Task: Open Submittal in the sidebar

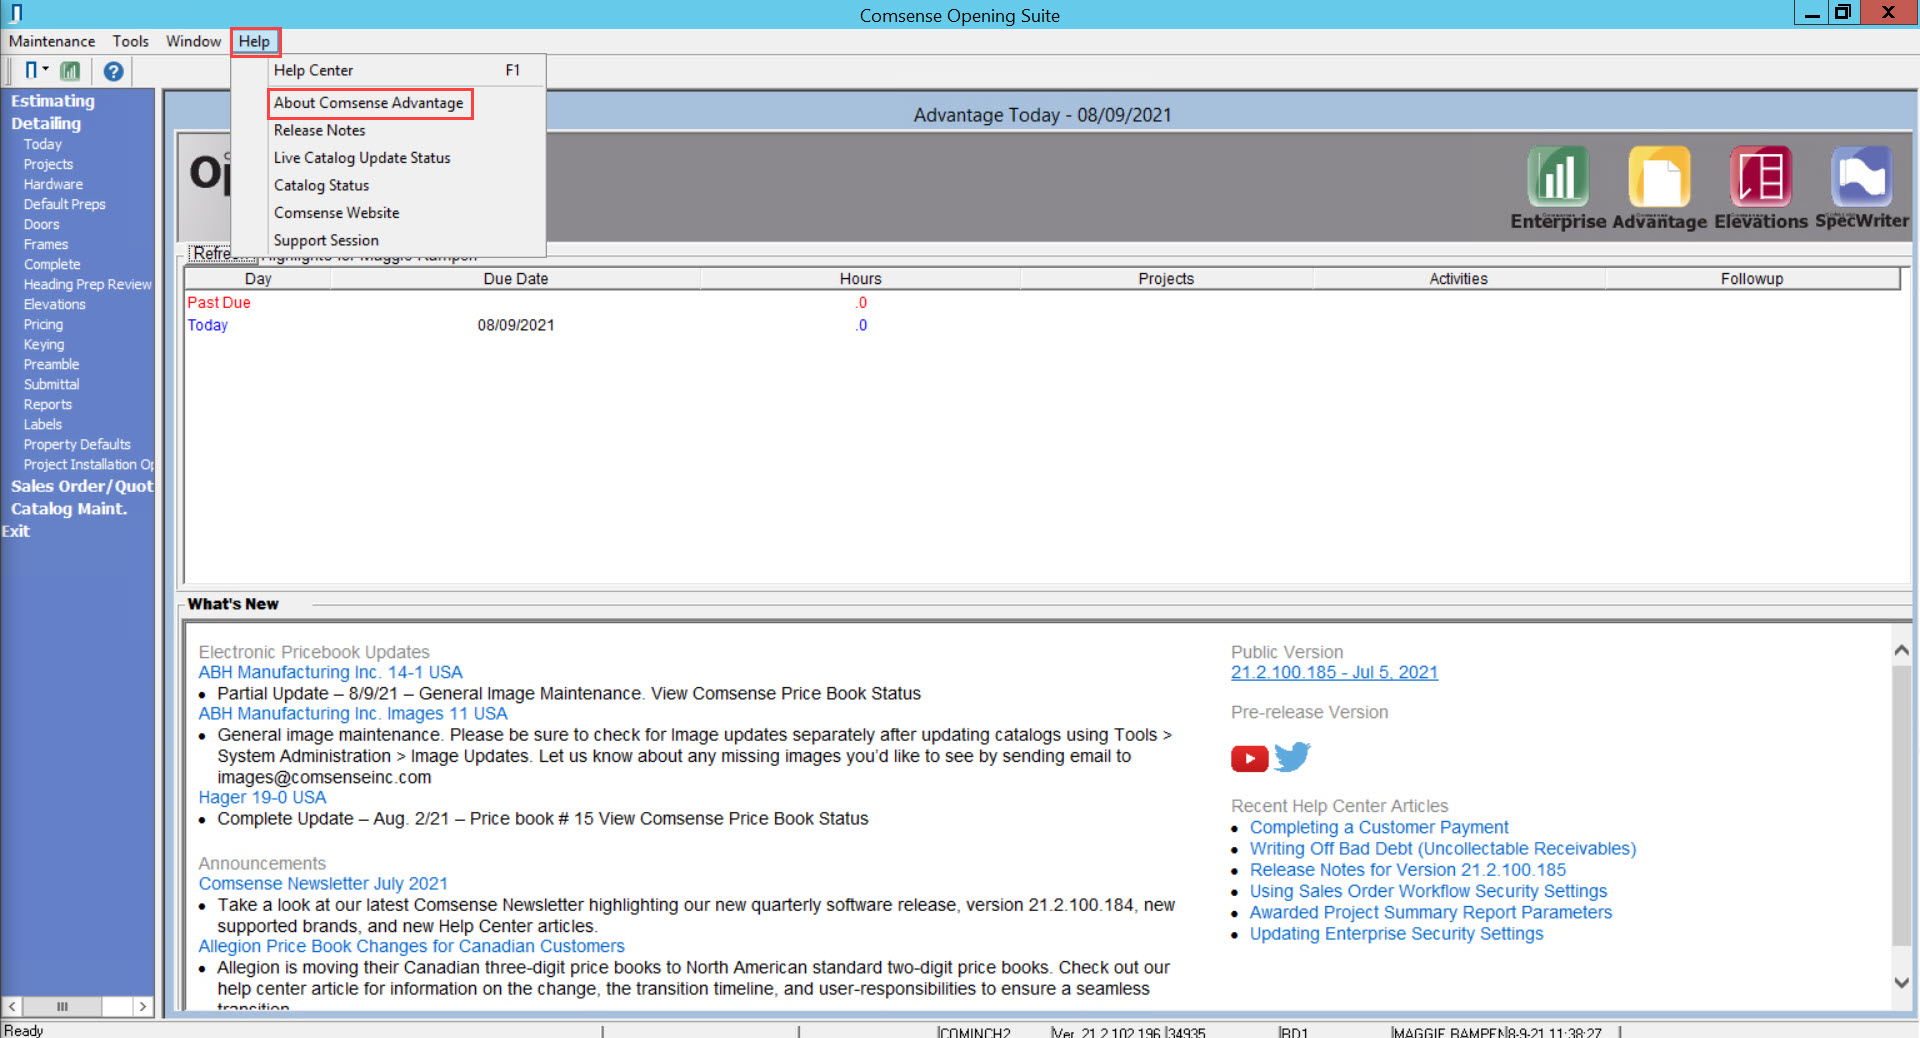Action: [51, 384]
